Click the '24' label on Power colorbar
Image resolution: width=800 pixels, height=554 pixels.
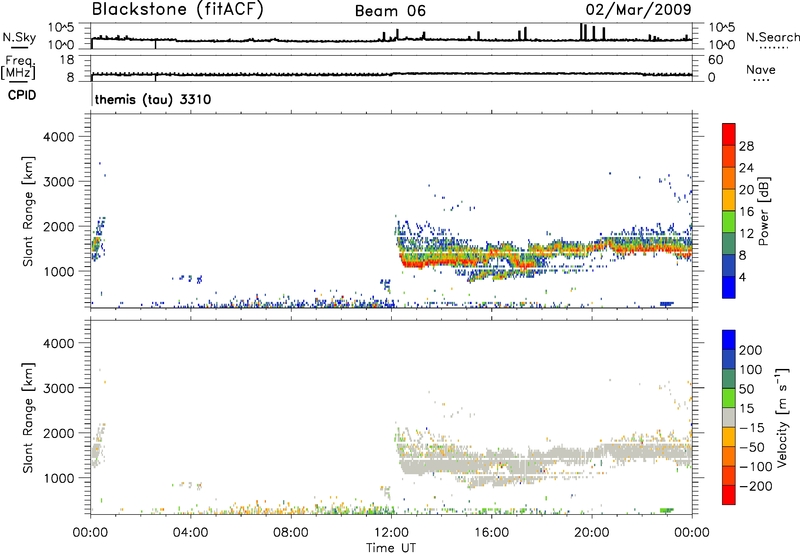coord(746,168)
